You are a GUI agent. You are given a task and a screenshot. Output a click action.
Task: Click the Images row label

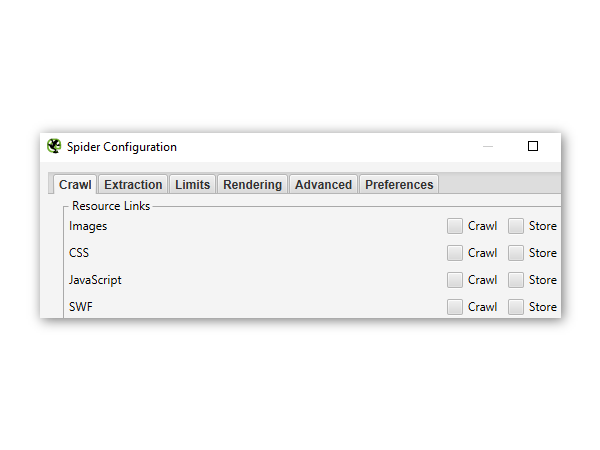[x=88, y=226]
